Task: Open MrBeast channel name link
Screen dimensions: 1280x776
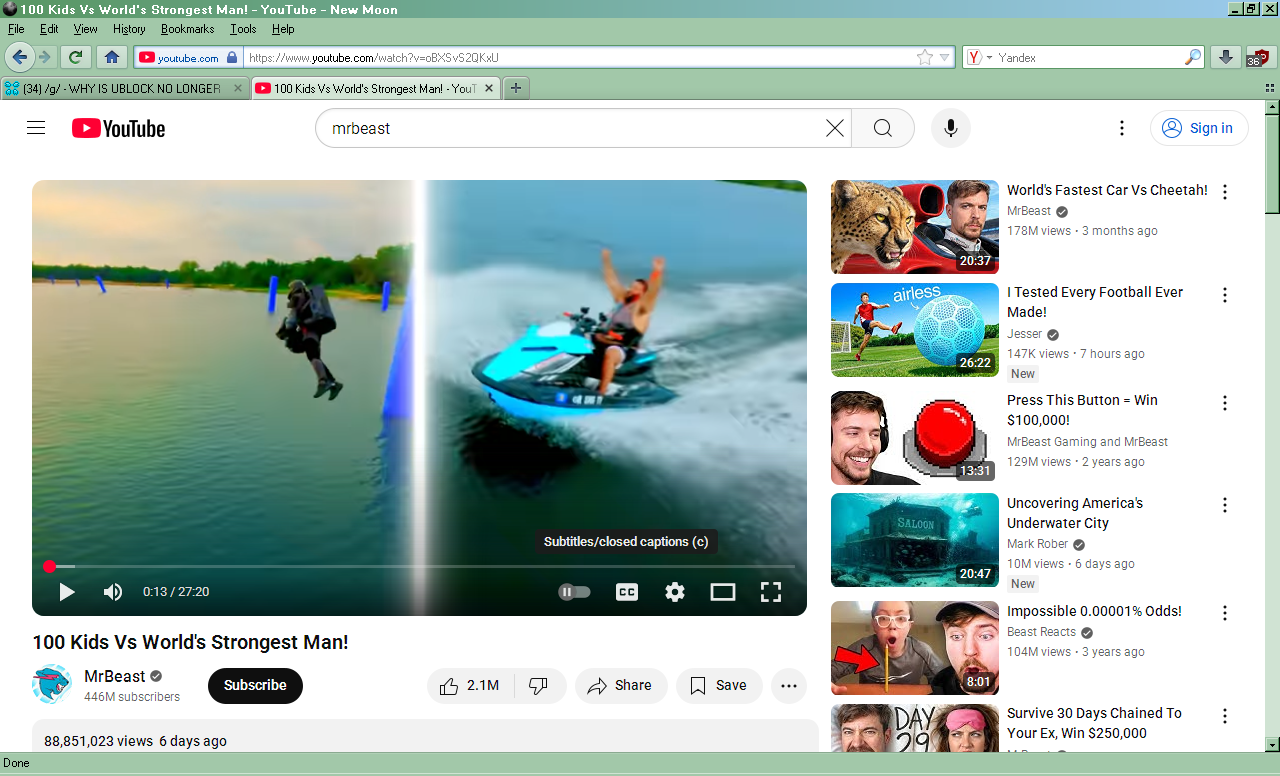Action: tap(115, 676)
